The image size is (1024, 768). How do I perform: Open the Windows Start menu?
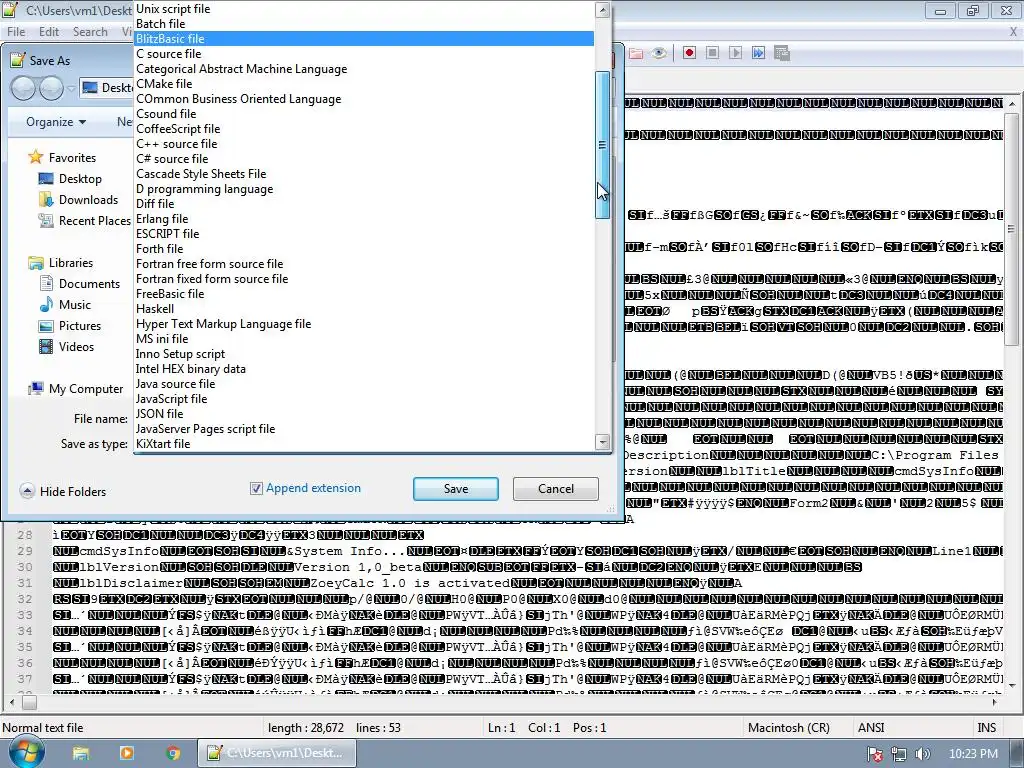[27, 752]
